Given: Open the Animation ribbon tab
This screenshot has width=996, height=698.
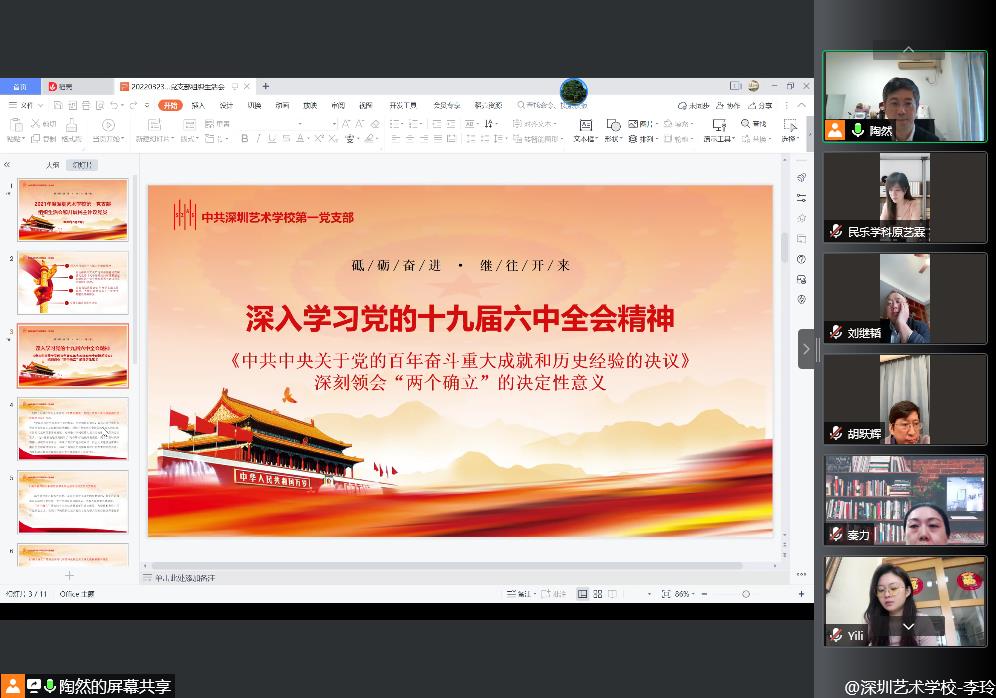Looking at the screenshot, I should pos(282,105).
